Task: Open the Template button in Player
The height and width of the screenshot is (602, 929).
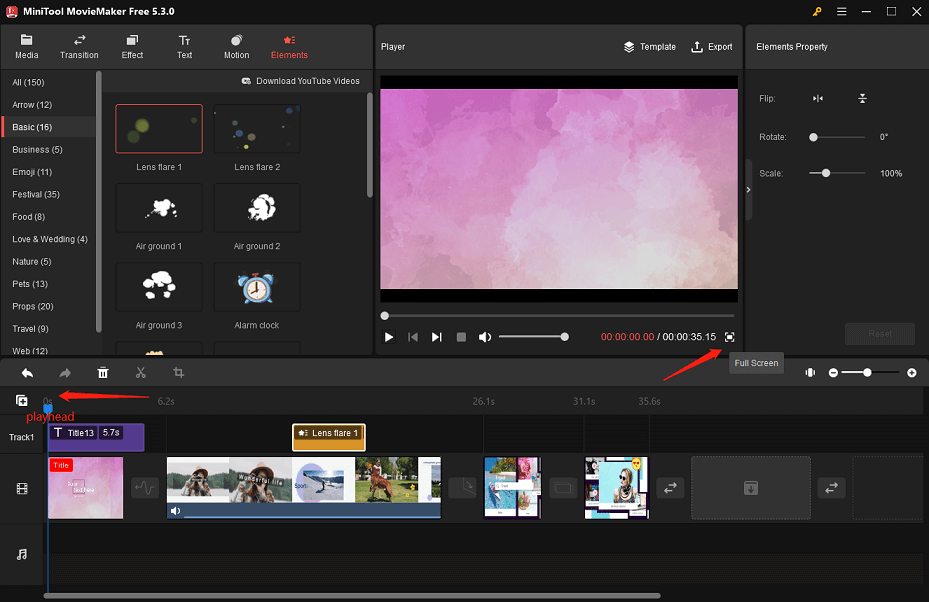Action: 650,47
